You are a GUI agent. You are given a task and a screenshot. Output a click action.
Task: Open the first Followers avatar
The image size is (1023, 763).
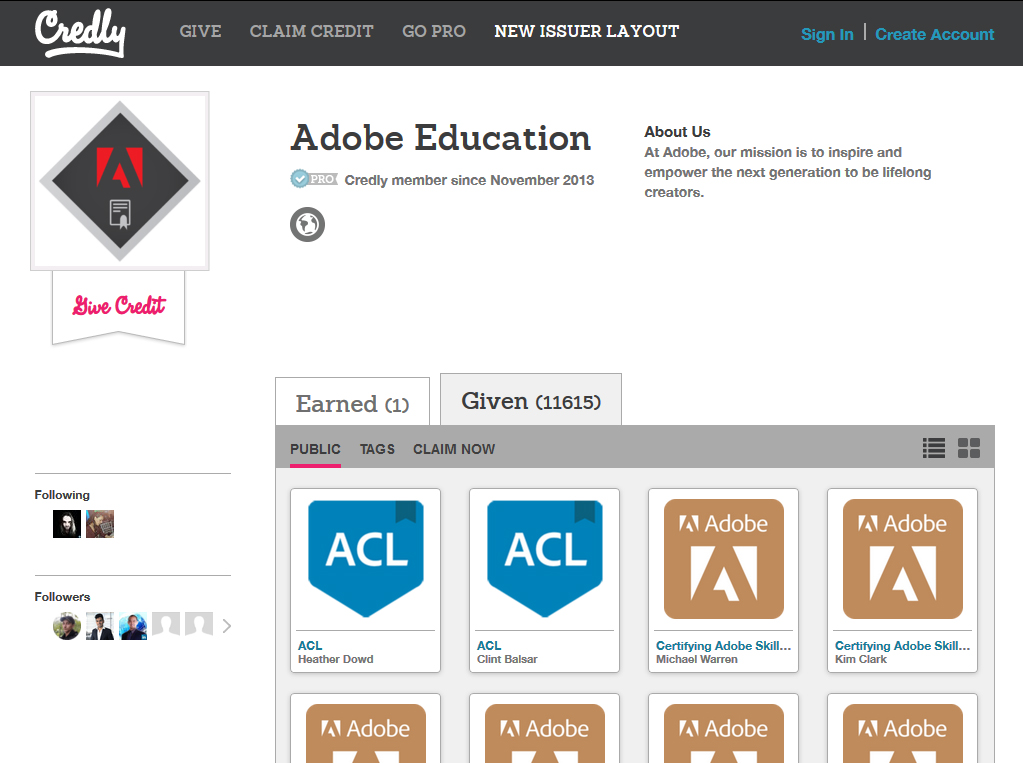coord(66,625)
